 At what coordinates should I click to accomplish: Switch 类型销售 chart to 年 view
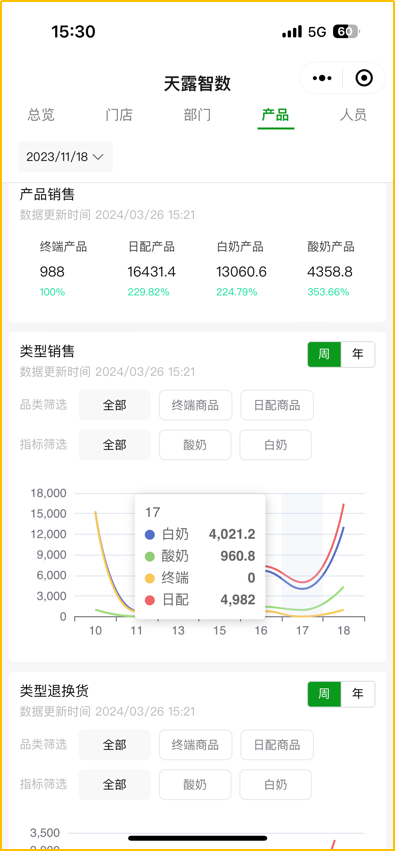point(358,354)
